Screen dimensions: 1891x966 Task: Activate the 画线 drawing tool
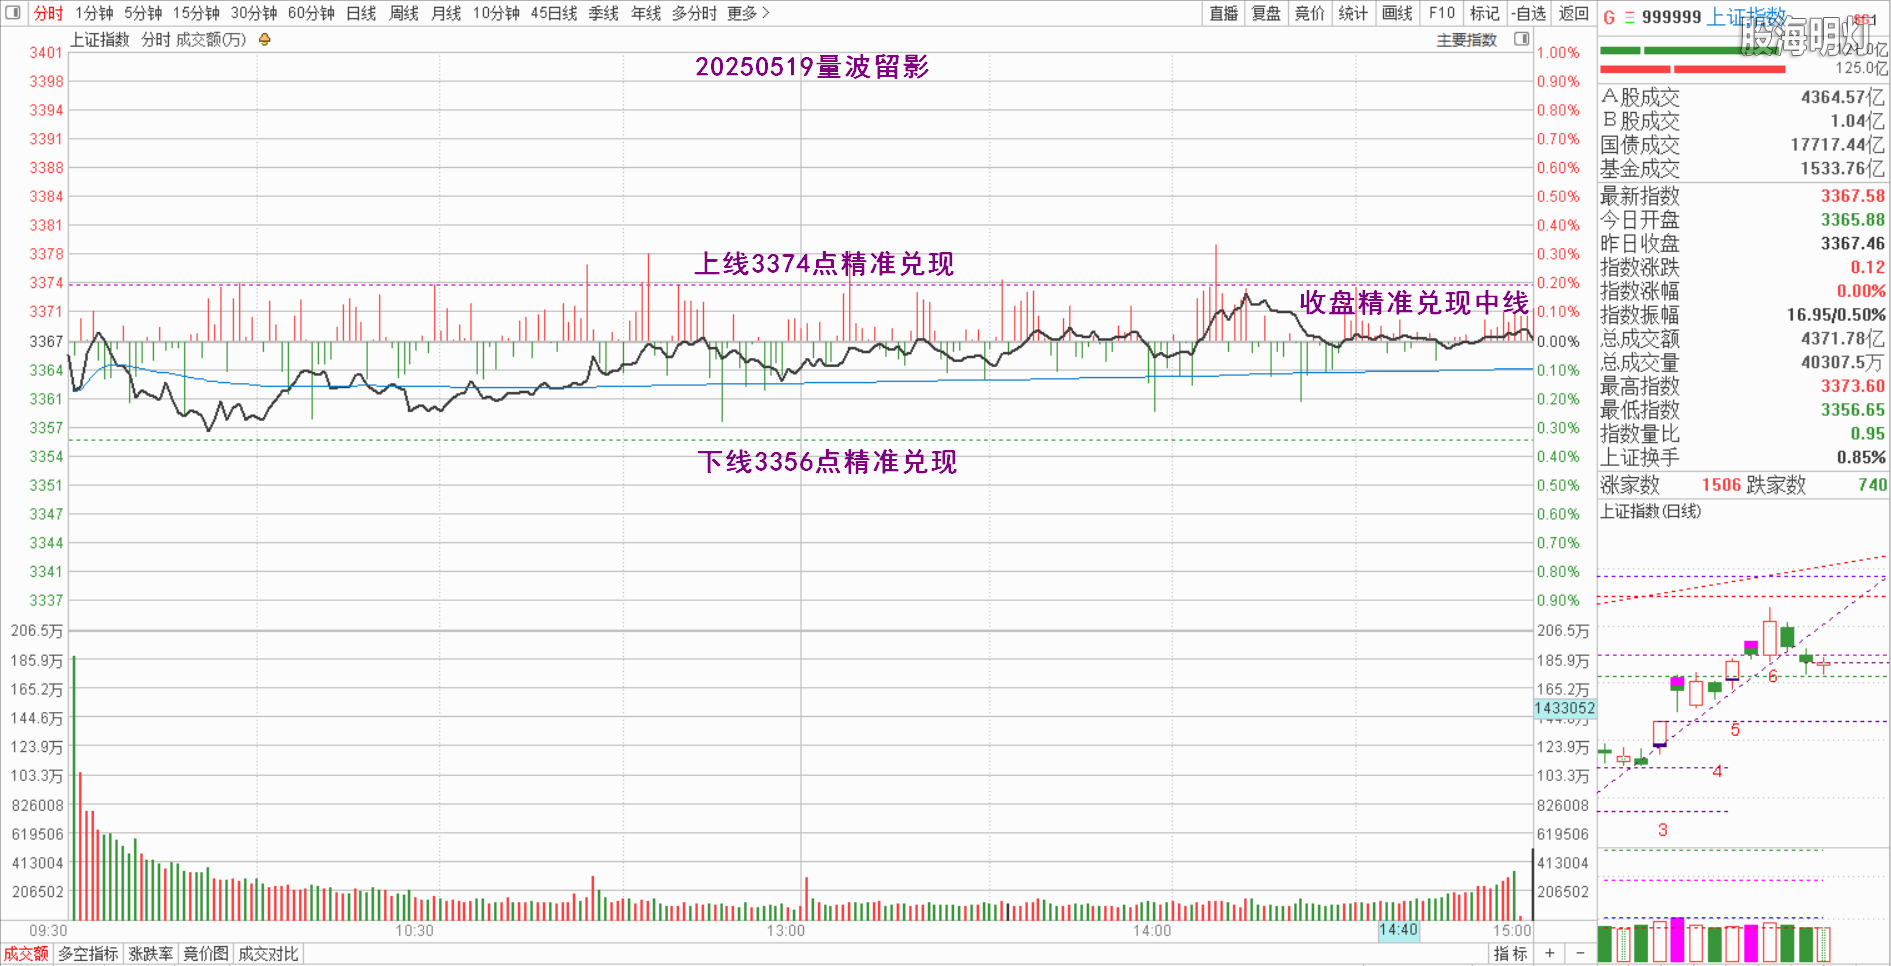1397,13
